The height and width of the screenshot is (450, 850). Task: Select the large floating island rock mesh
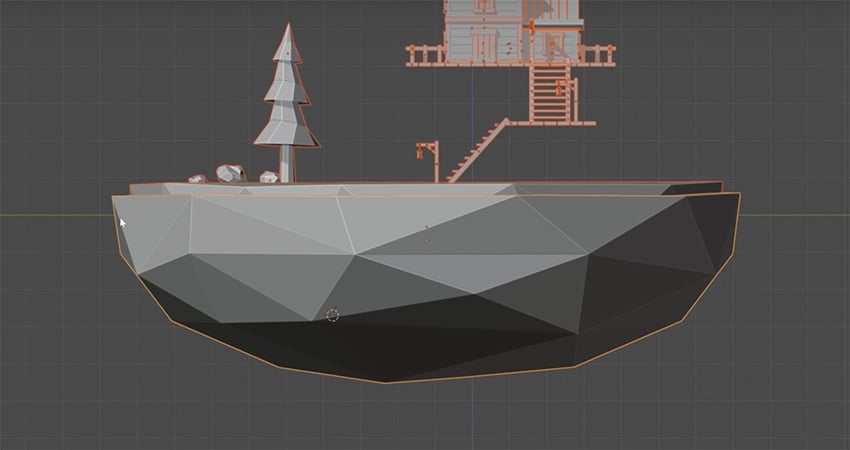426,287
